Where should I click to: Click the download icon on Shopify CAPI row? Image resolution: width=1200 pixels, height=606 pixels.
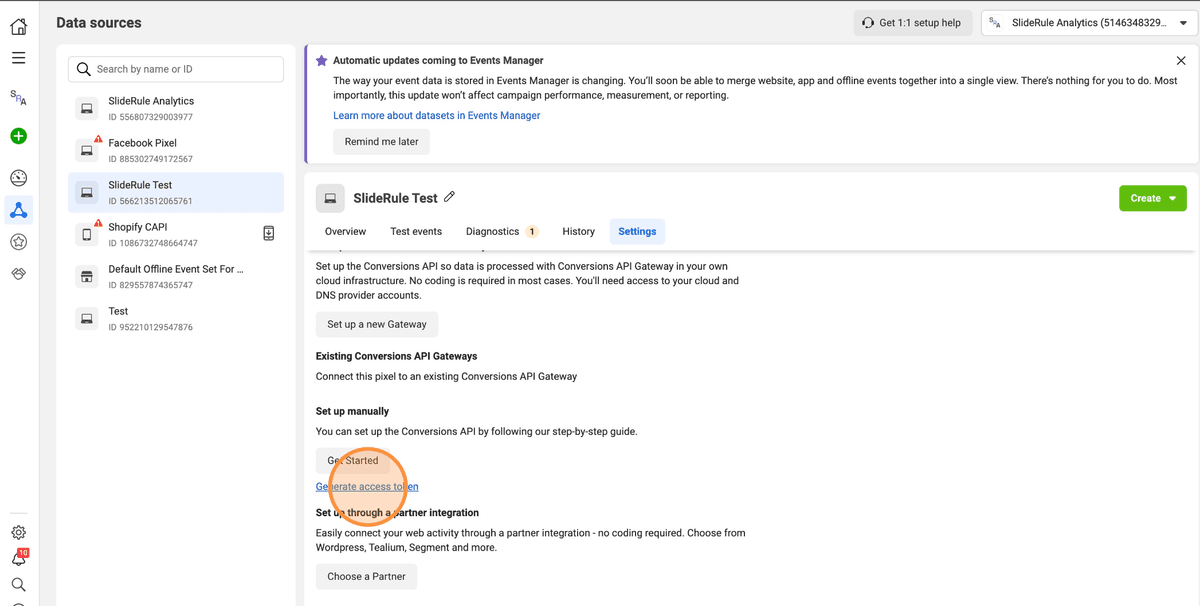coord(269,233)
